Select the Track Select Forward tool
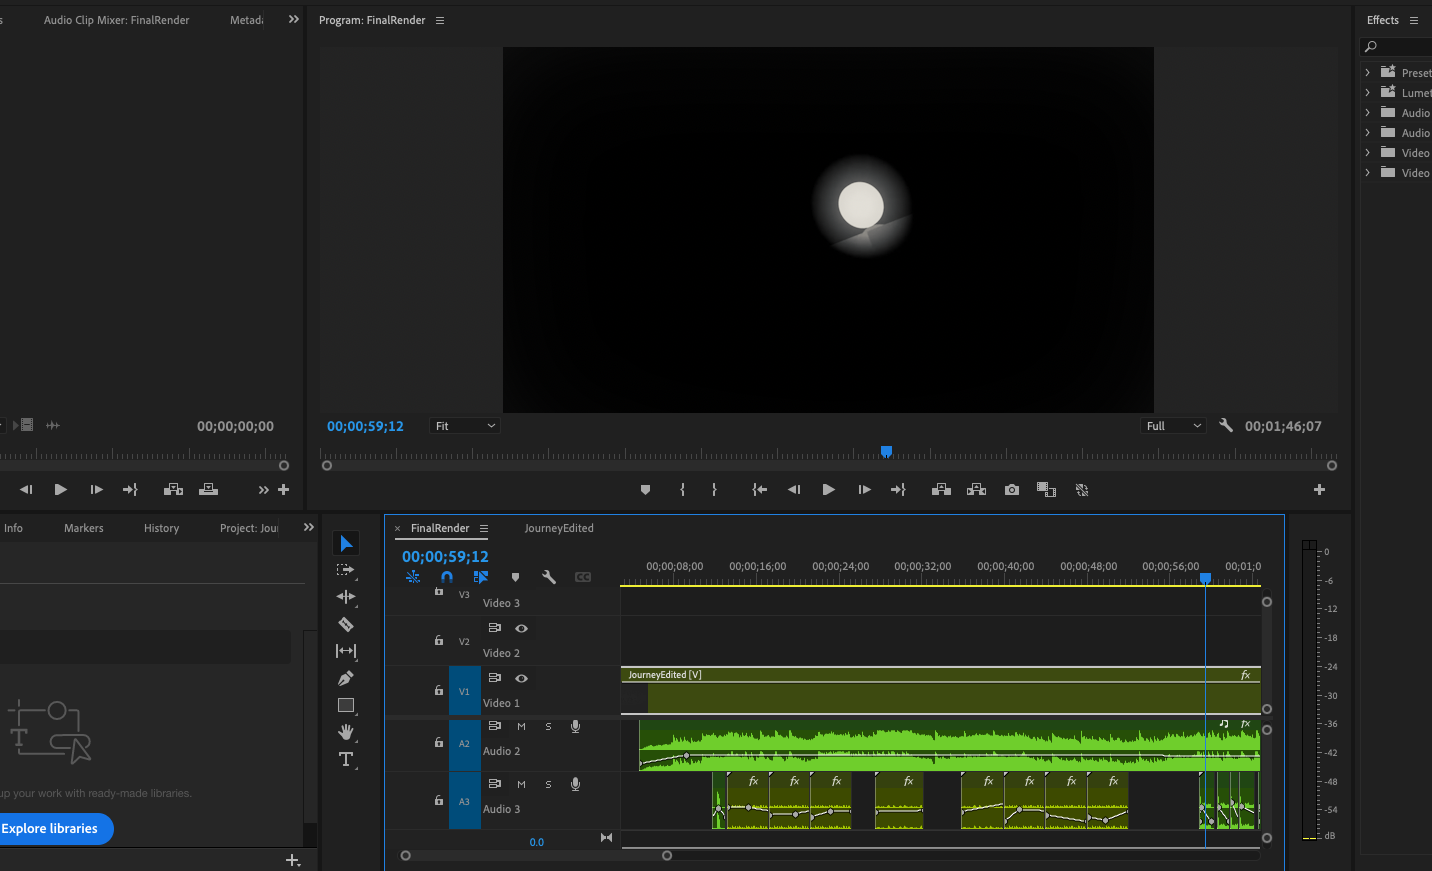Screen dimensions: 1432x871 pos(345,570)
